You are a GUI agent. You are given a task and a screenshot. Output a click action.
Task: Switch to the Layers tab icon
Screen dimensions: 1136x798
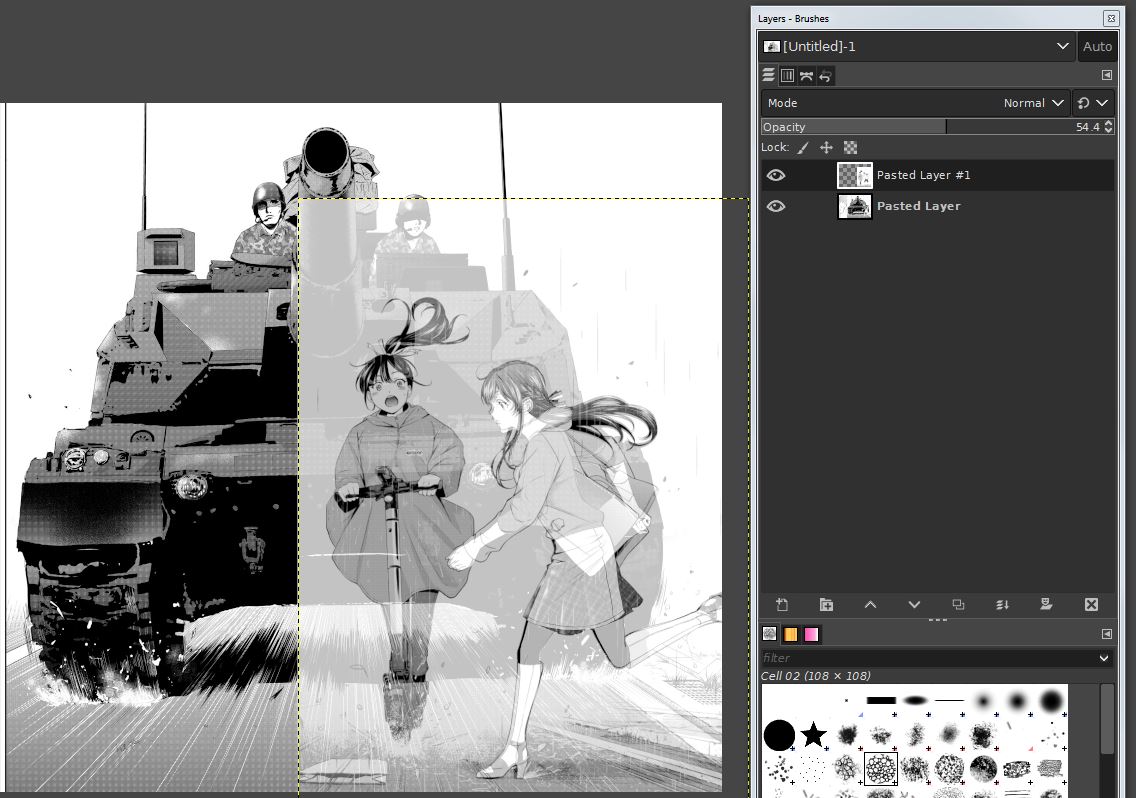[769, 75]
